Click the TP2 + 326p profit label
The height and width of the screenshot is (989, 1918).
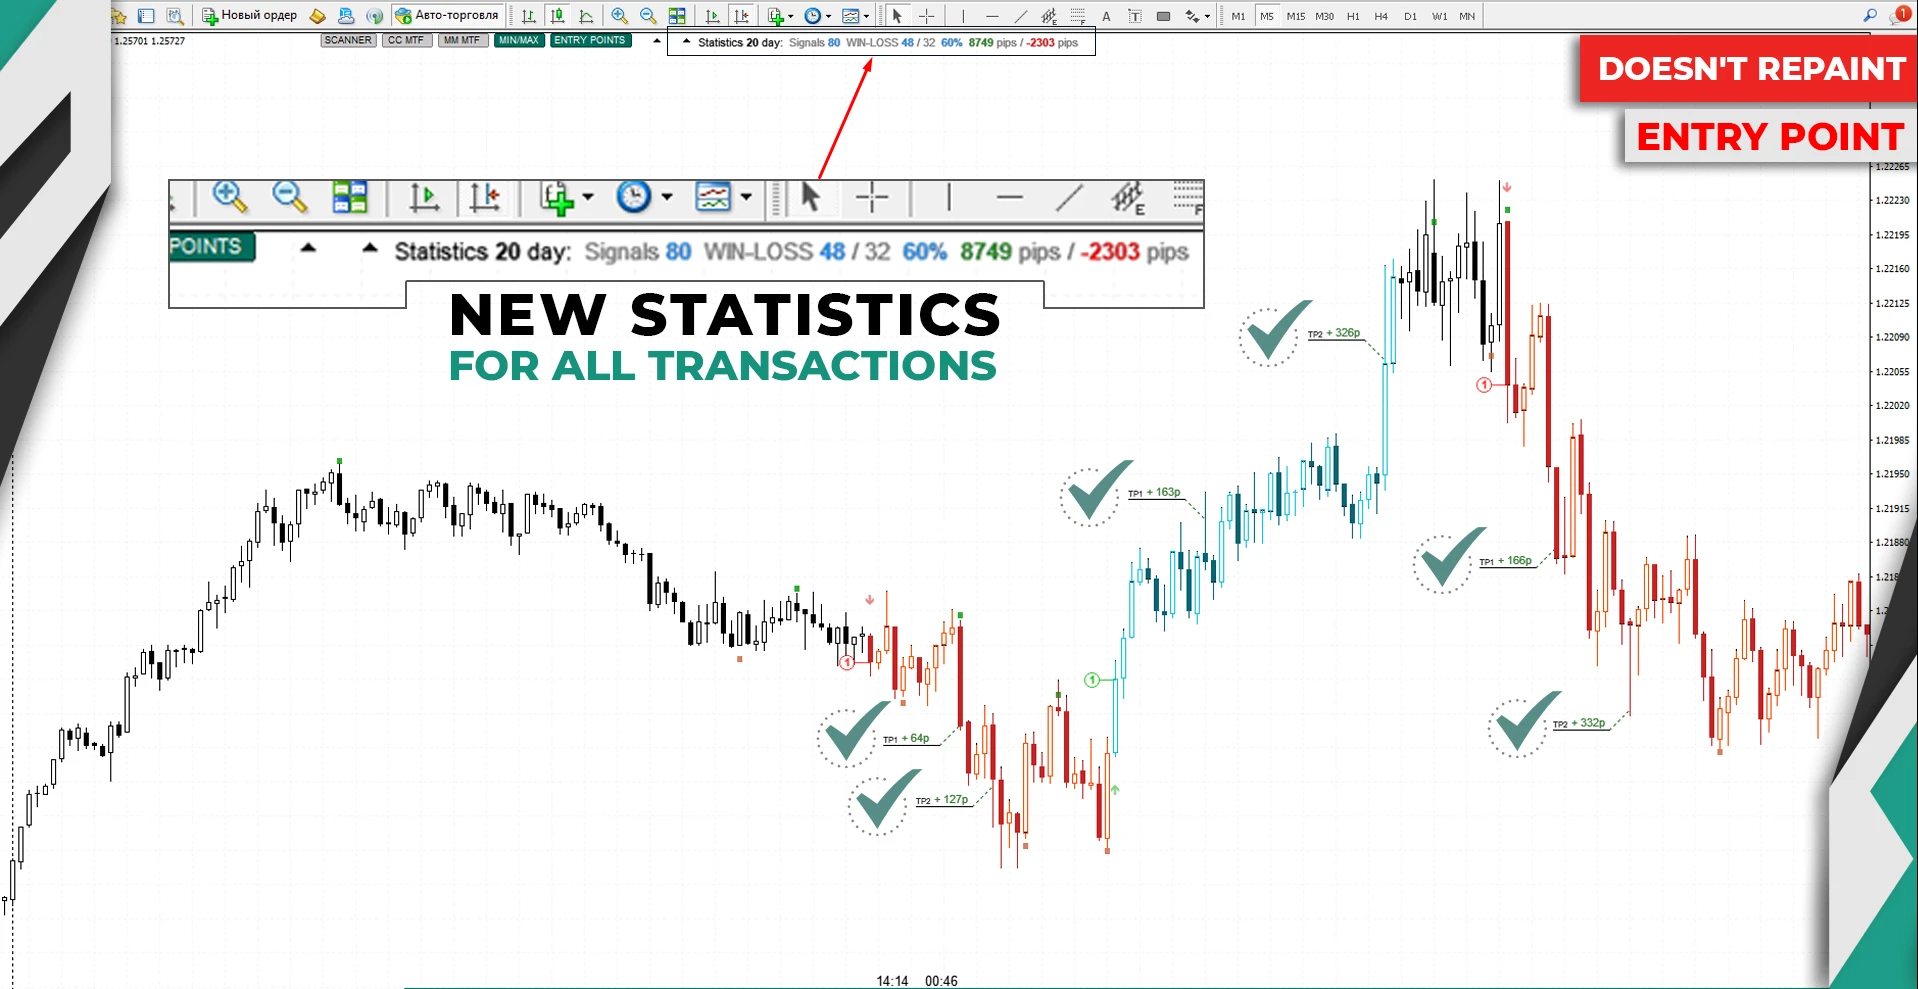1334,333
